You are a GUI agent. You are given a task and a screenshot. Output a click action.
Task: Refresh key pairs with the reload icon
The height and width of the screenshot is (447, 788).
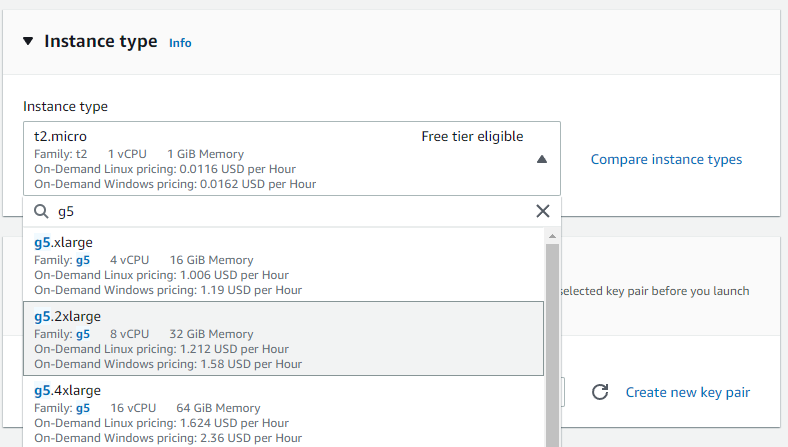point(600,392)
